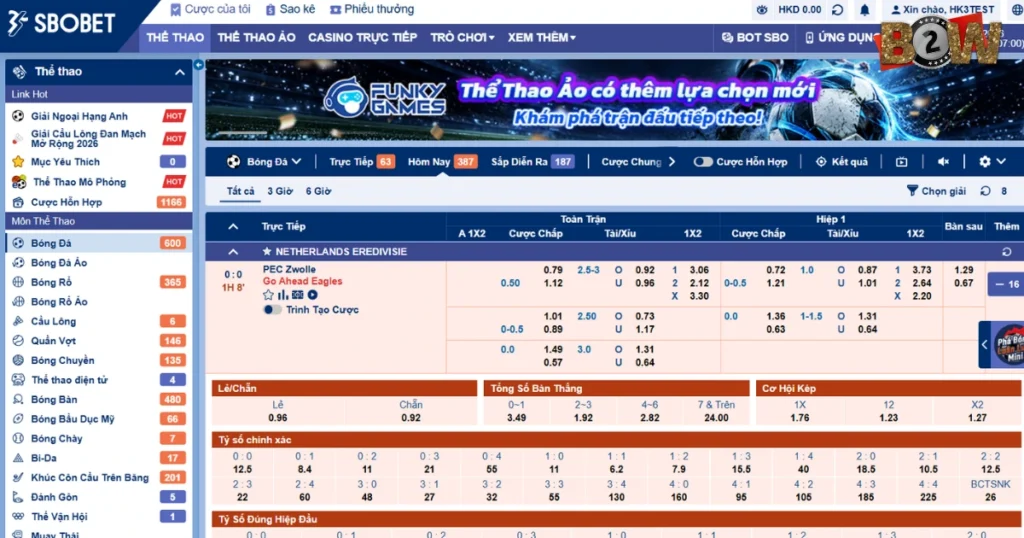
Task: Click the Cầu Lông shuttlecock icon
Action: click(x=18, y=321)
